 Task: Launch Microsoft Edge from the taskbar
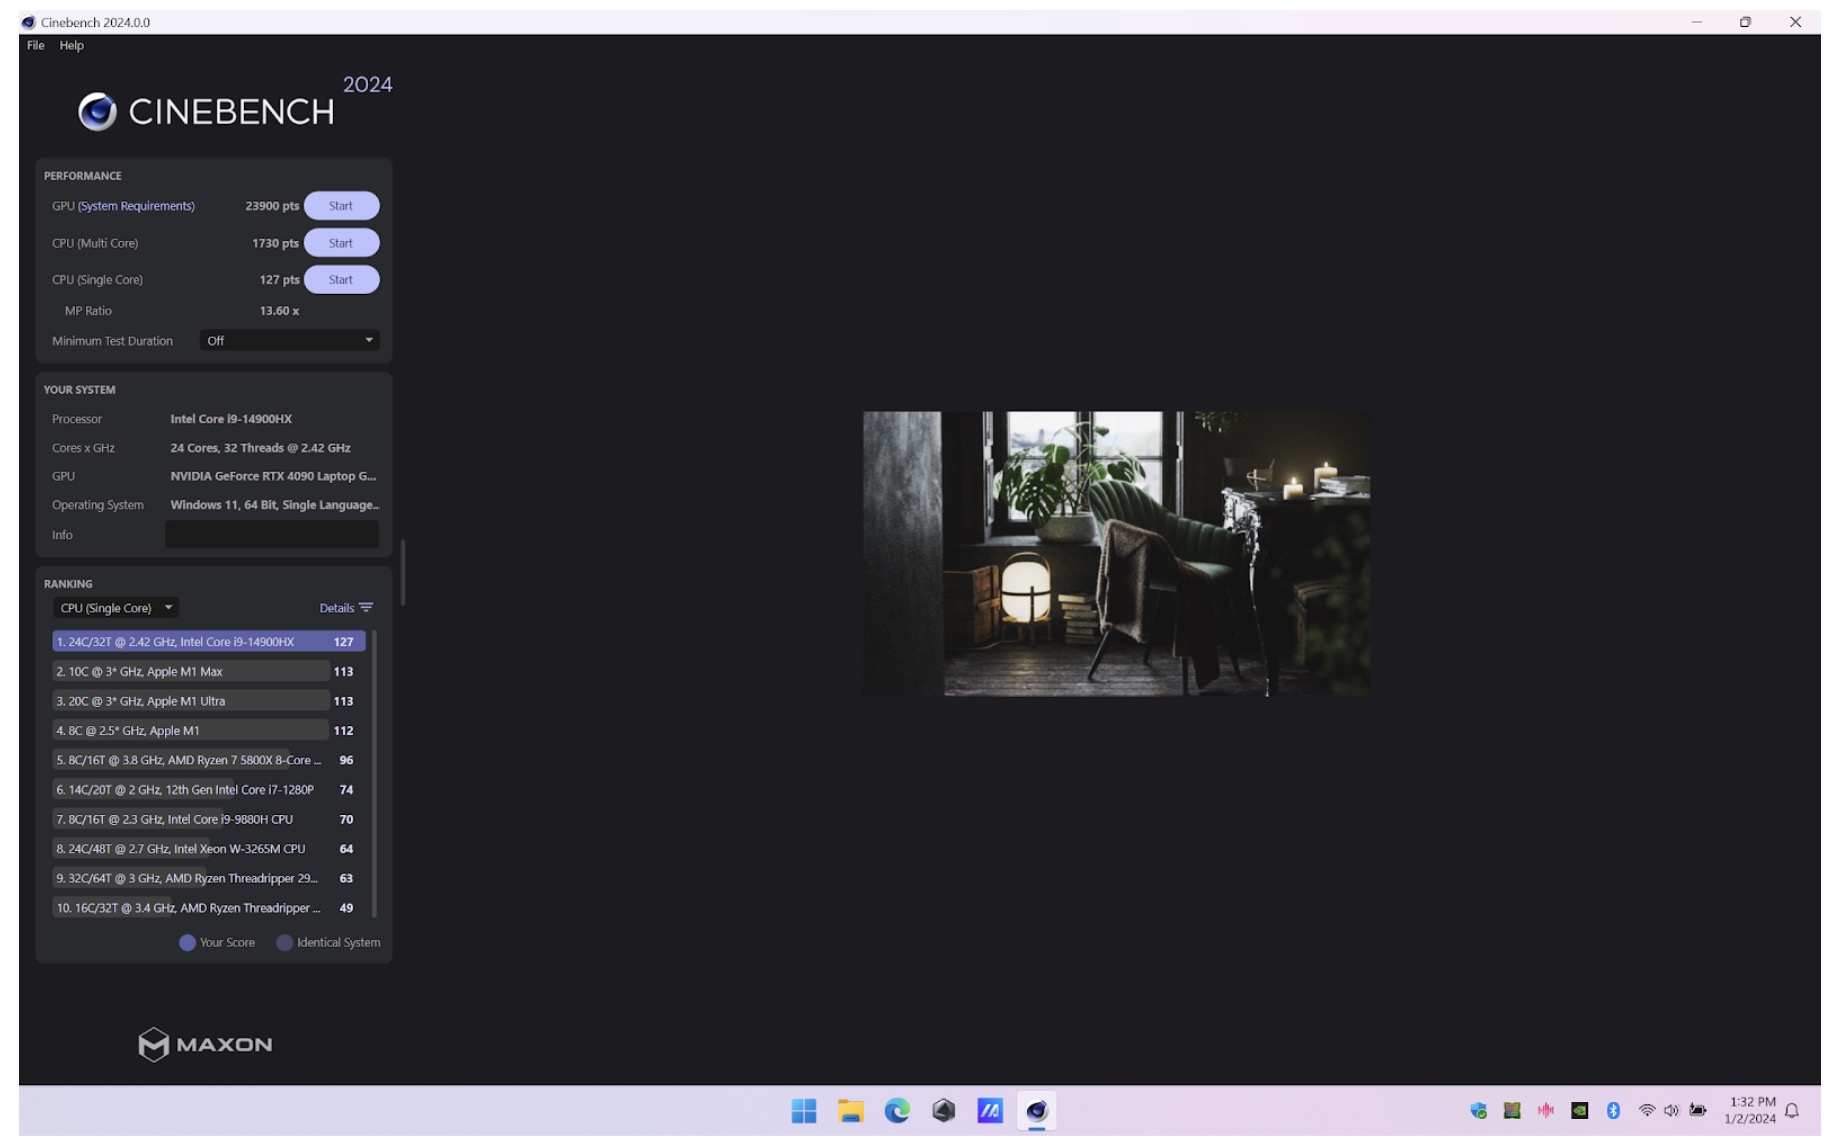897,1110
